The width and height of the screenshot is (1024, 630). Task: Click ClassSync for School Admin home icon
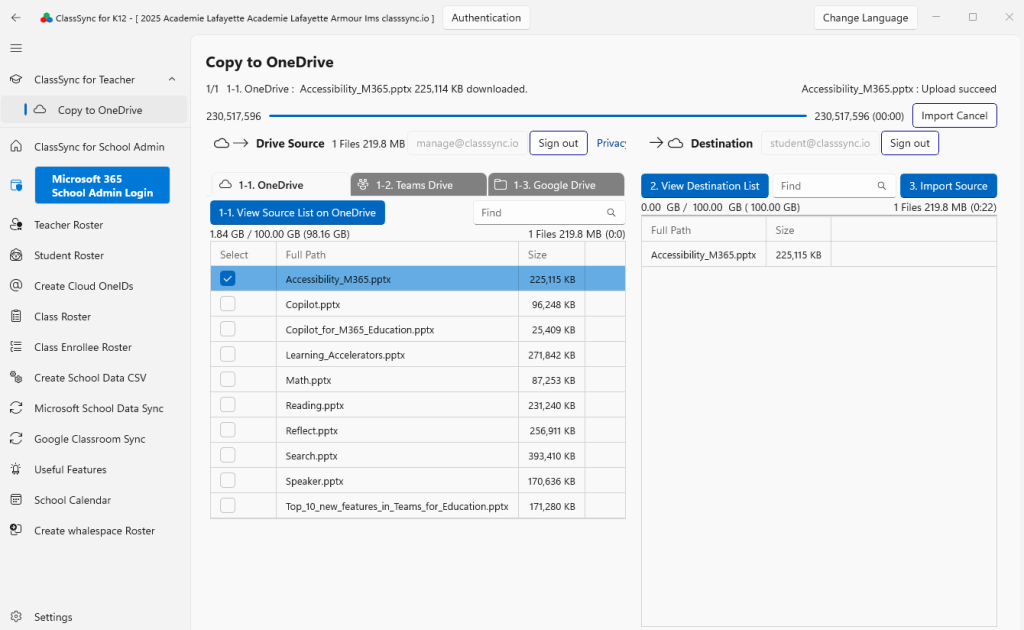click(x=16, y=146)
